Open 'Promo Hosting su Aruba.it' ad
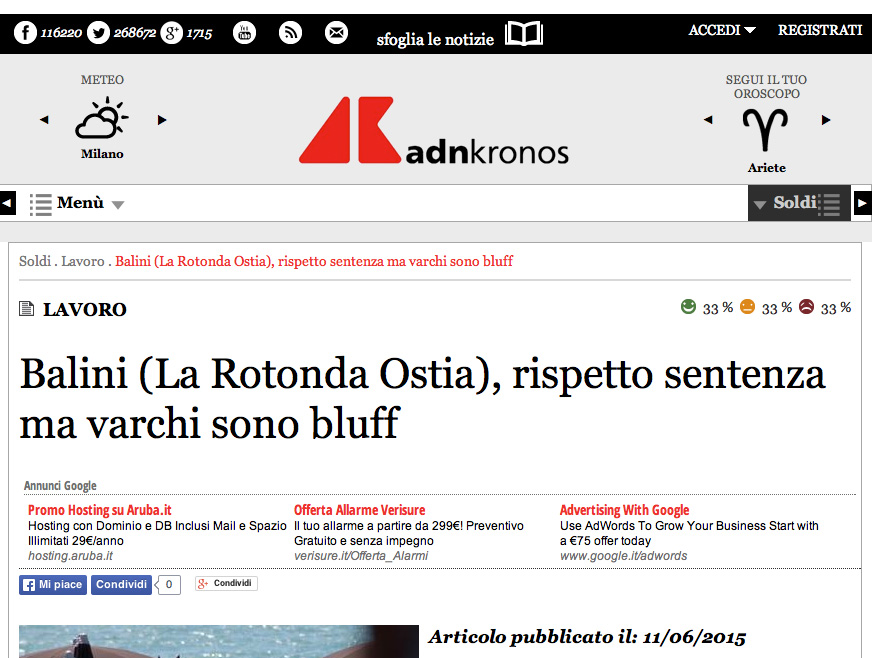The width and height of the screenshot is (872, 658). [x=100, y=510]
